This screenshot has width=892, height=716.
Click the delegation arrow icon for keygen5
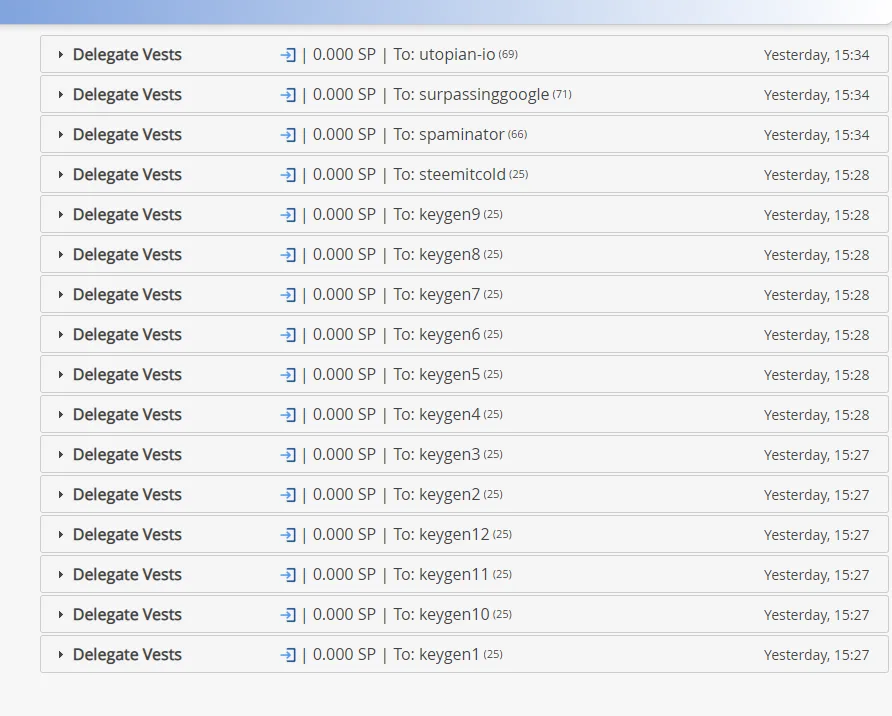pos(288,375)
